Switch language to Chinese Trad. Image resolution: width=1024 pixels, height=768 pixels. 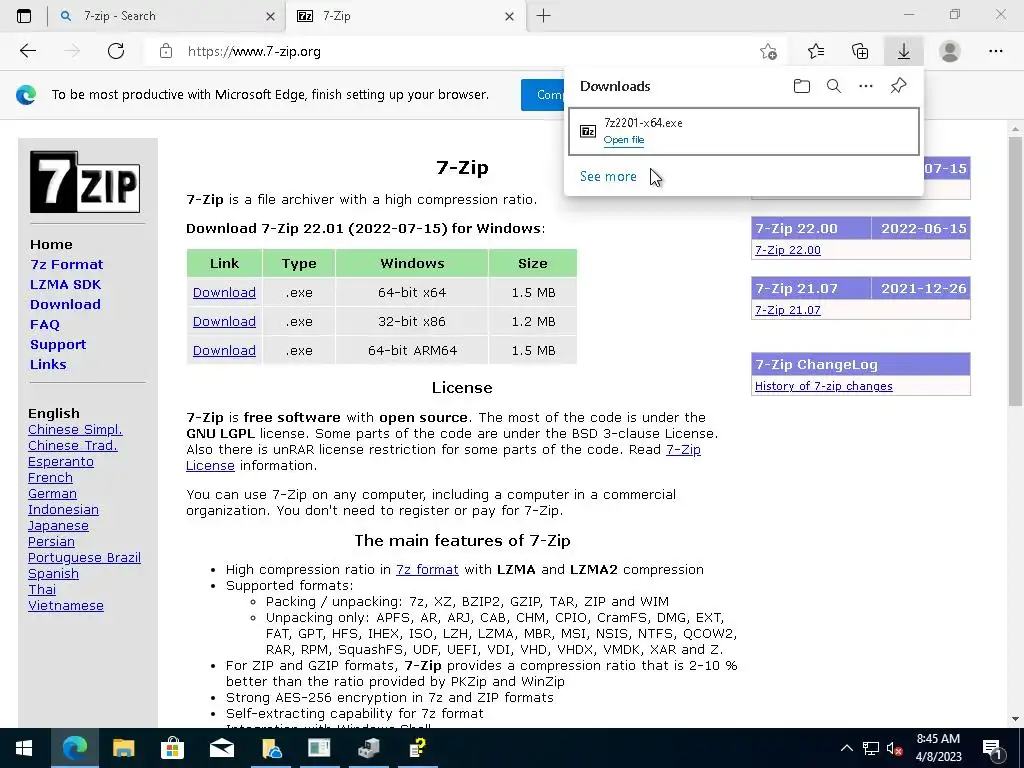[72, 445]
